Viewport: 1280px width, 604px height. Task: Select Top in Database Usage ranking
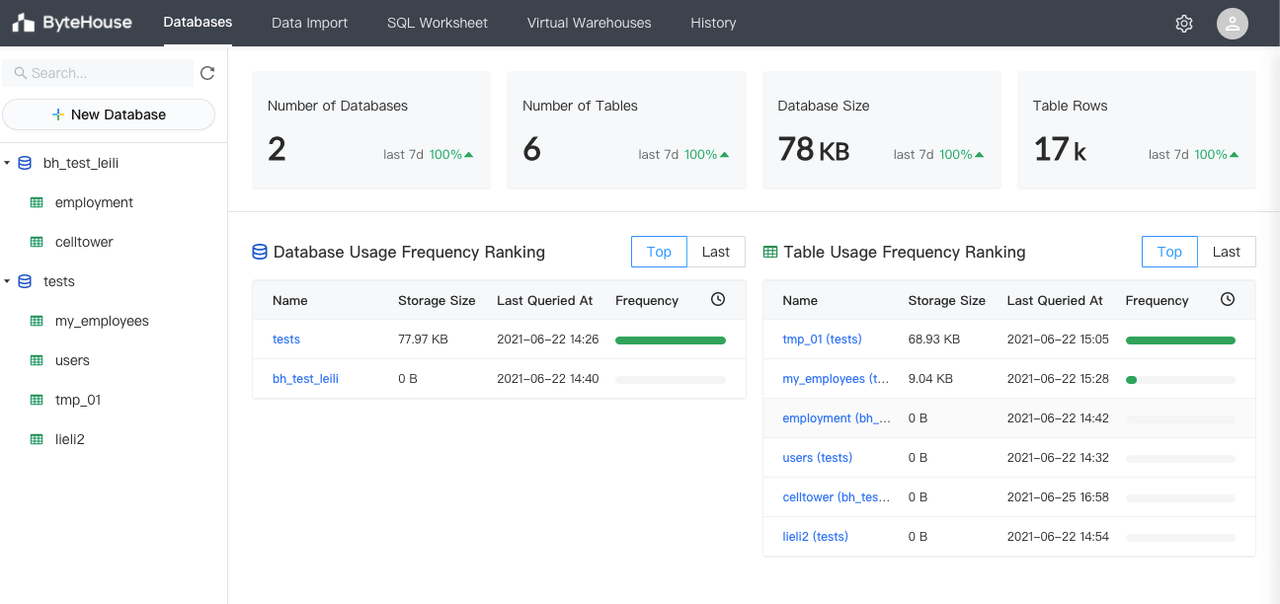[x=659, y=252]
